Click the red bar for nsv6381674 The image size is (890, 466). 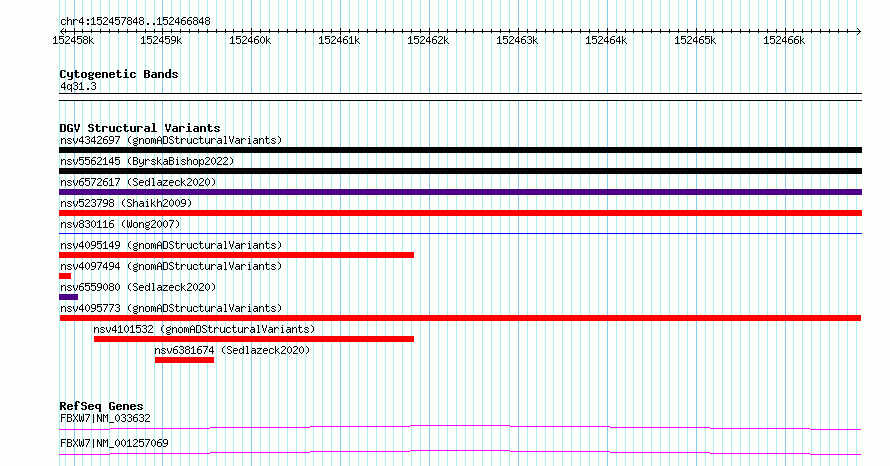184,360
